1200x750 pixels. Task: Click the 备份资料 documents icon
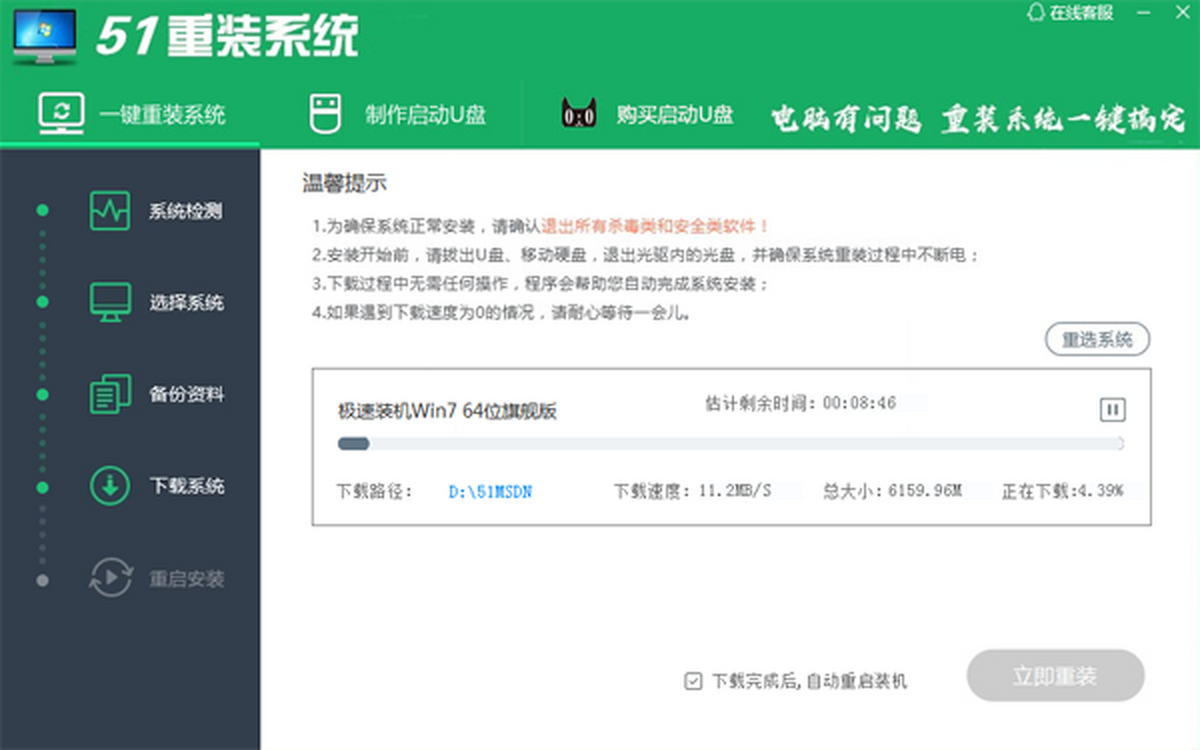tap(109, 394)
